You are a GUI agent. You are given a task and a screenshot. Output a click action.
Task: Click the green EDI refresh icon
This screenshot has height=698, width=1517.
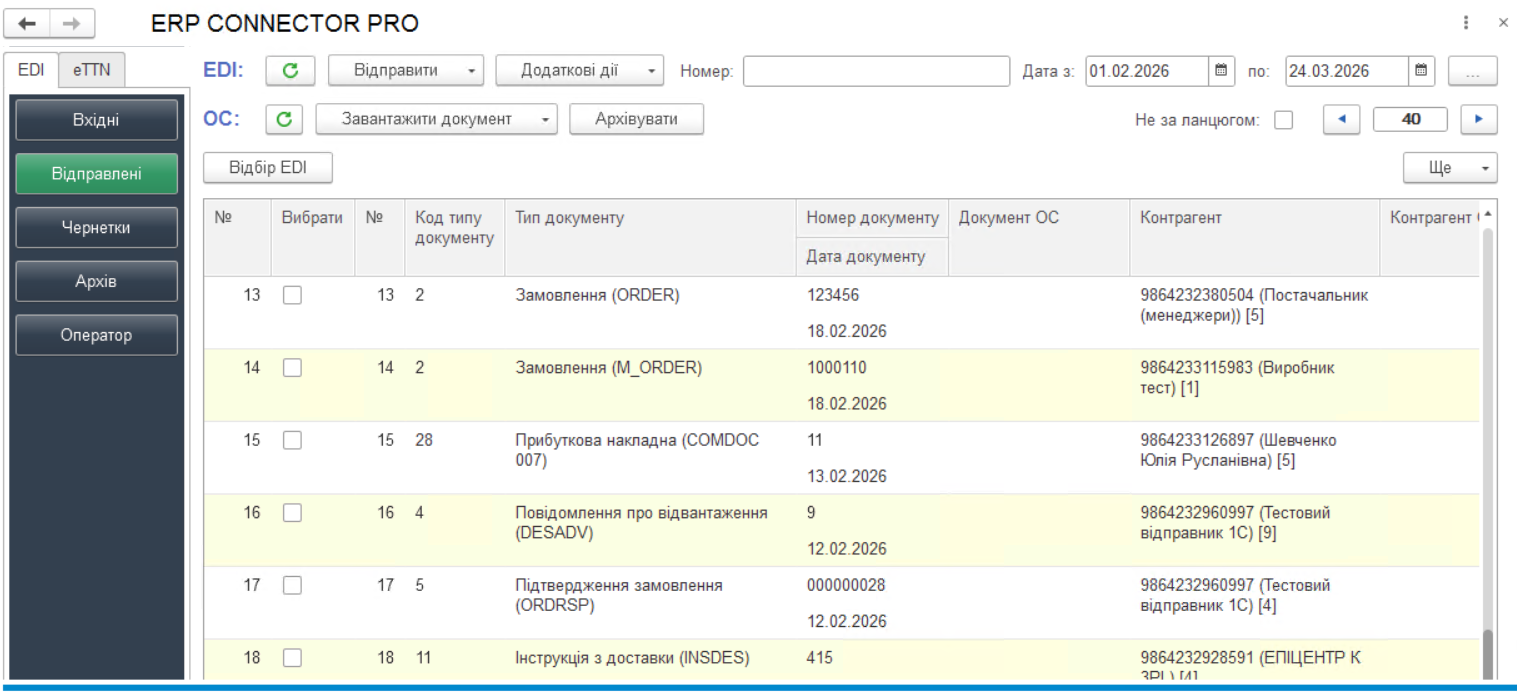coord(290,70)
